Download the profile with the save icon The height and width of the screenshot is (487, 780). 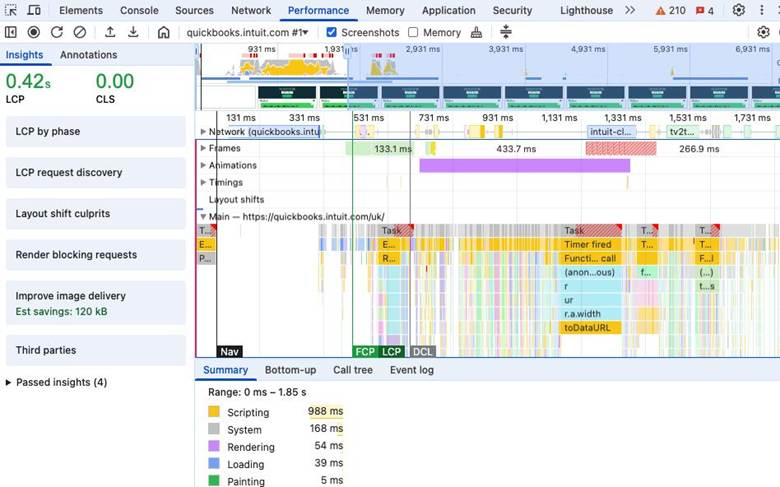point(133,32)
